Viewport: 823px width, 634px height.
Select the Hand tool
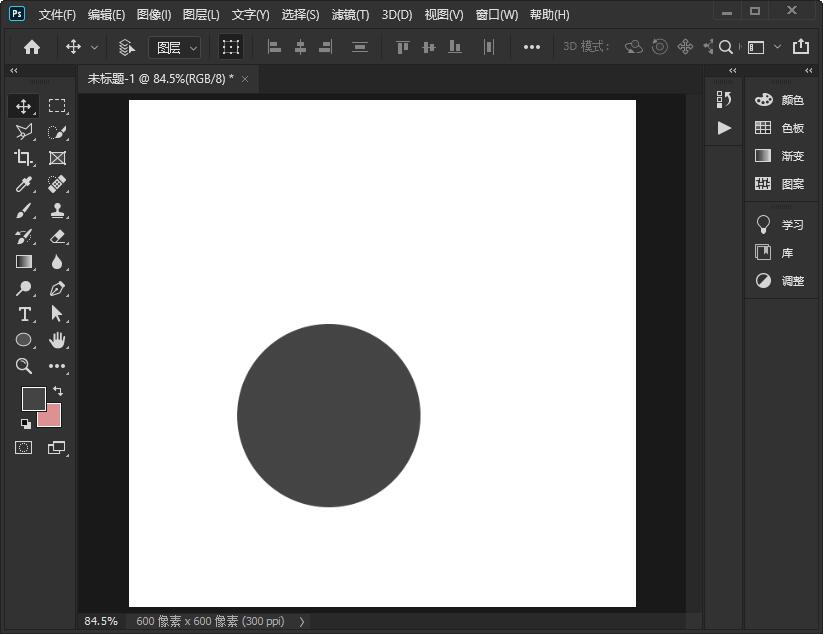point(57,340)
